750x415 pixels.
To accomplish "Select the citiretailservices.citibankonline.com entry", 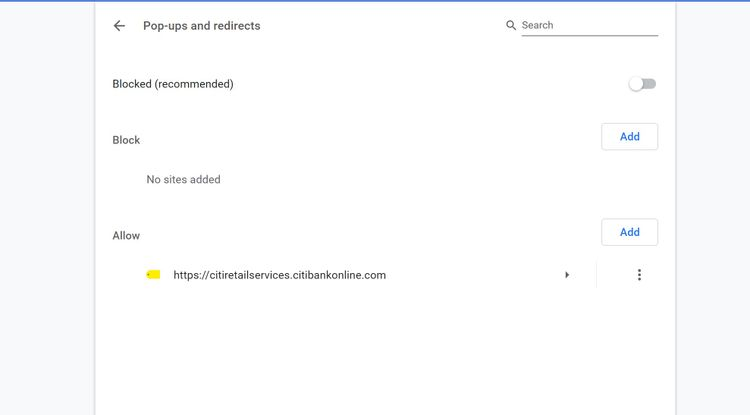I will [279, 275].
